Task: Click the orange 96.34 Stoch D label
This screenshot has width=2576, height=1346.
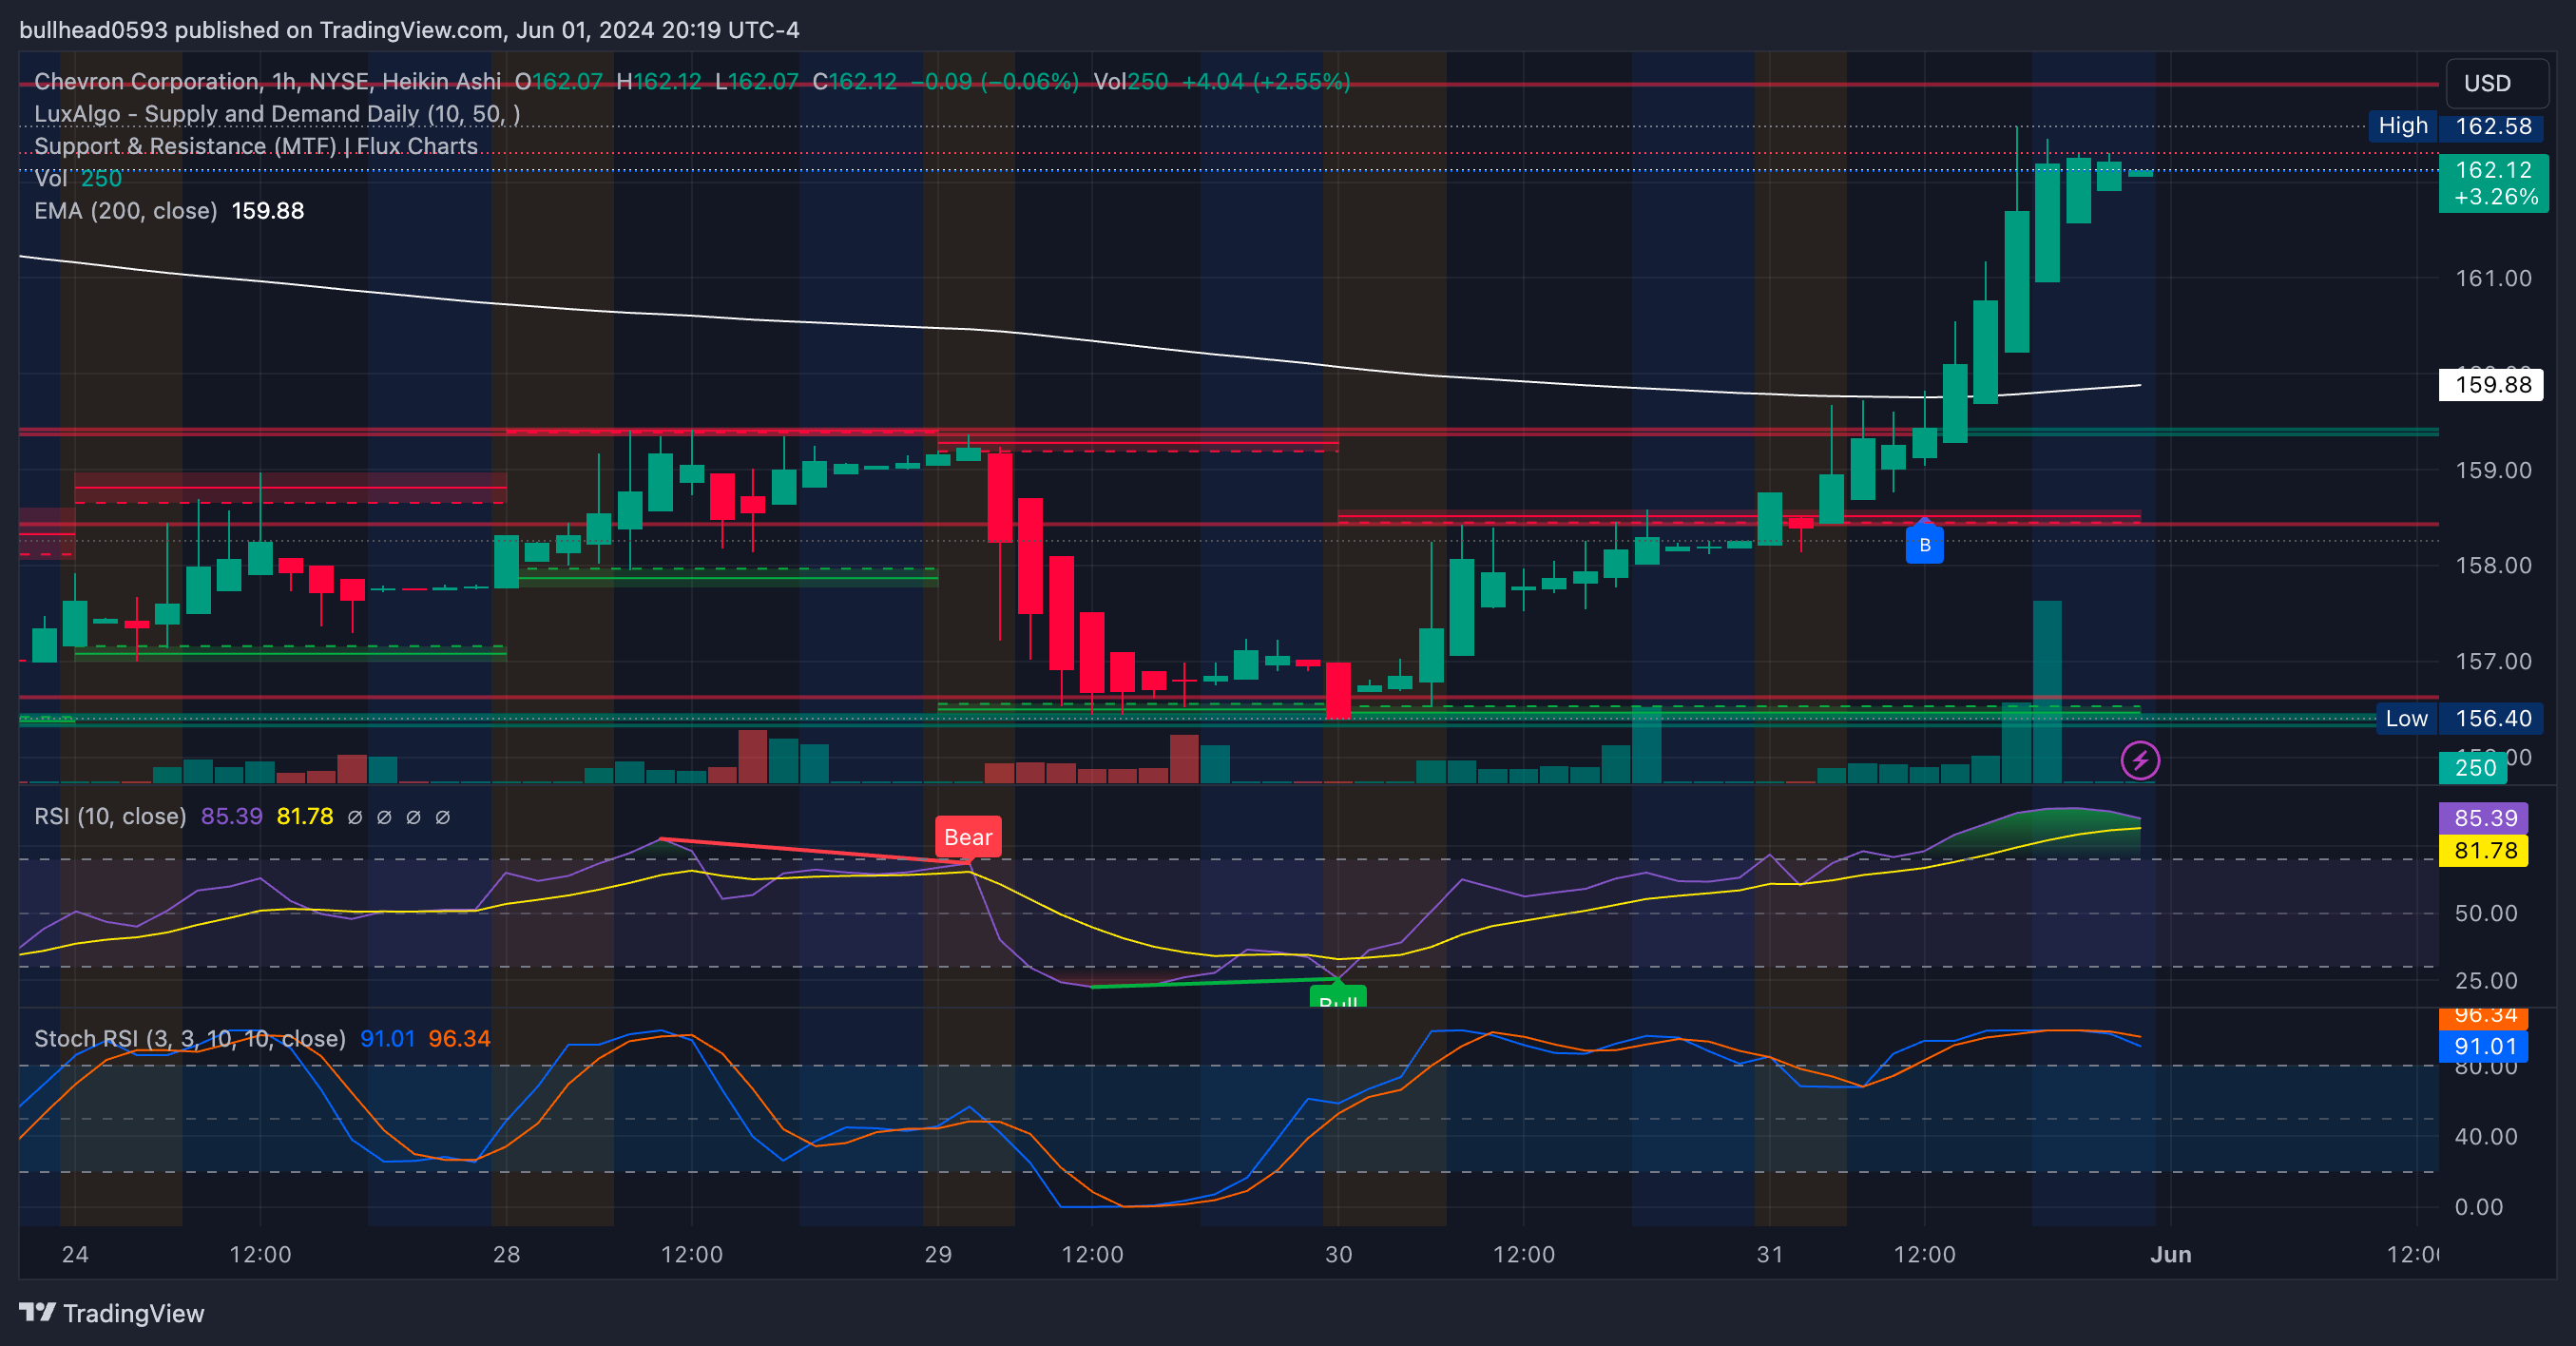Action: tap(2485, 1018)
